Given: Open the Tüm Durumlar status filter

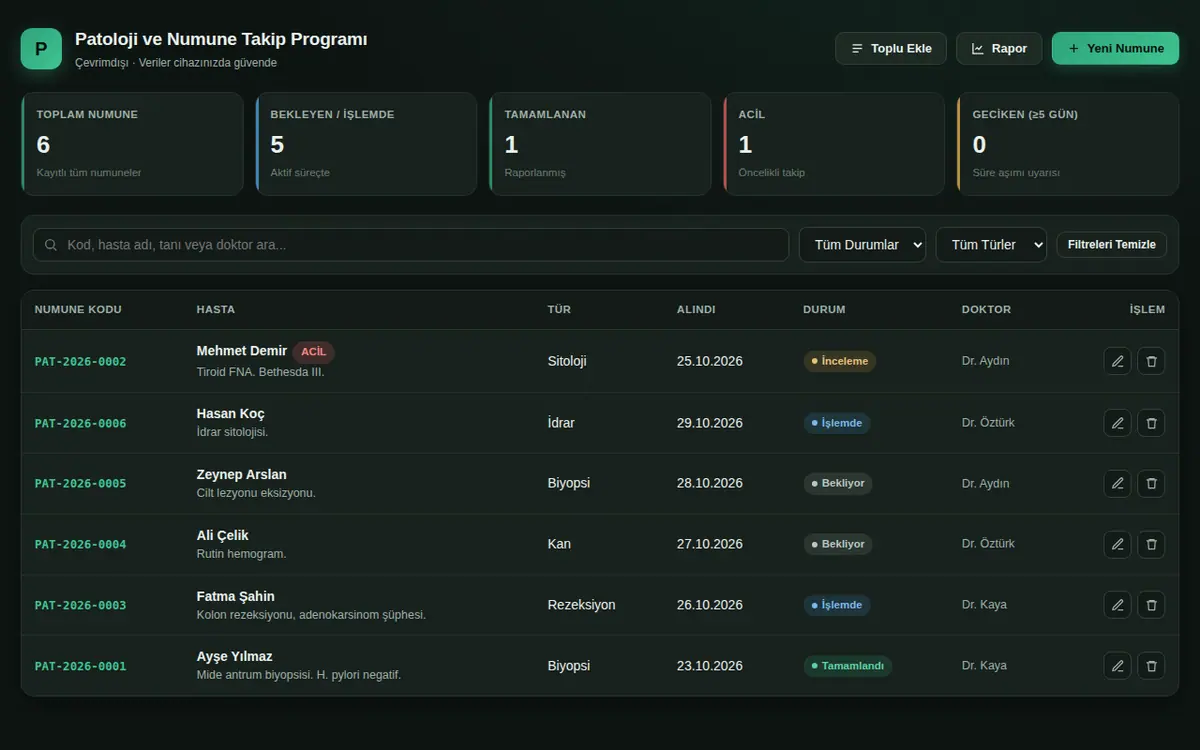Looking at the screenshot, I should [x=862, y=245].
